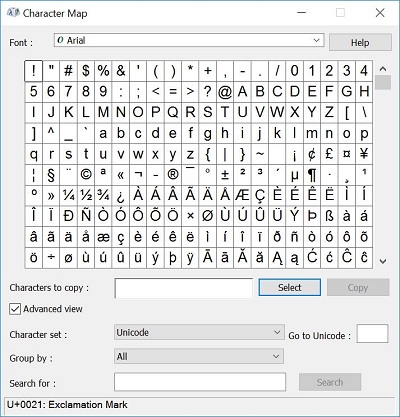Choose the yen ¥ currency symbol
The image size is (400, 417).
[x=364, y=154]
